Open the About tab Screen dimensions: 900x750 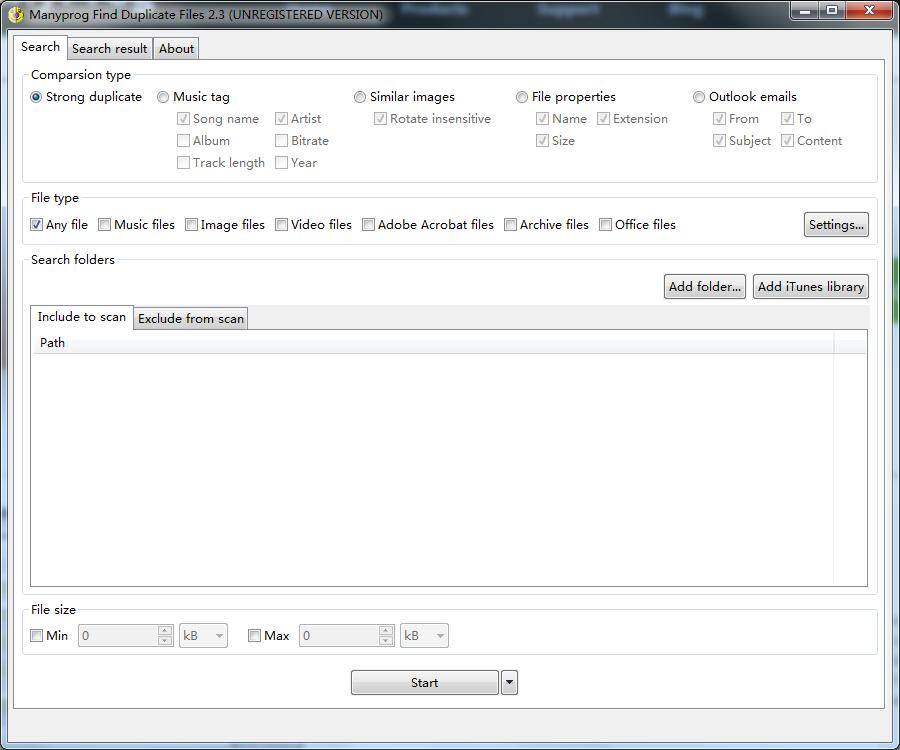point(176,49)
